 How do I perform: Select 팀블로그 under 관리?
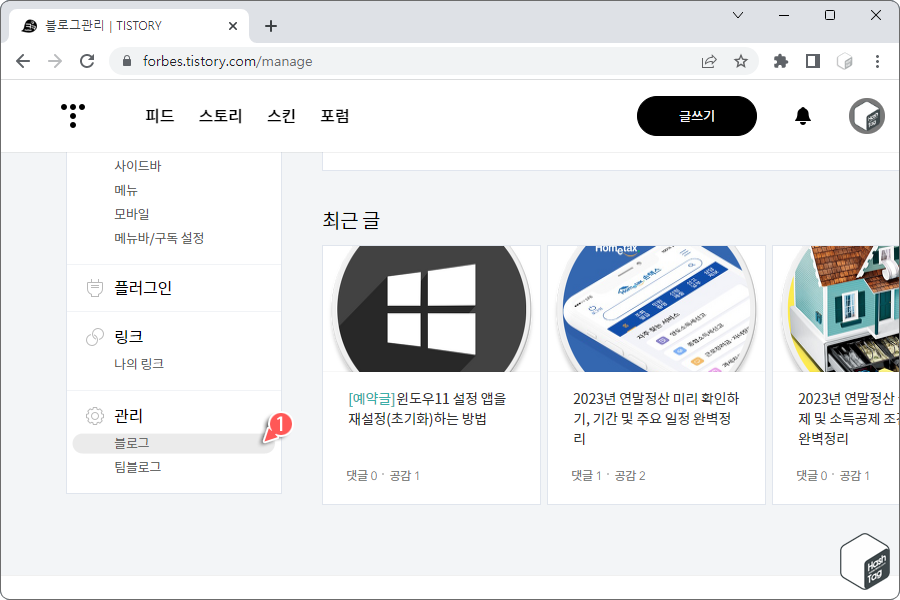tap(138, 467)
